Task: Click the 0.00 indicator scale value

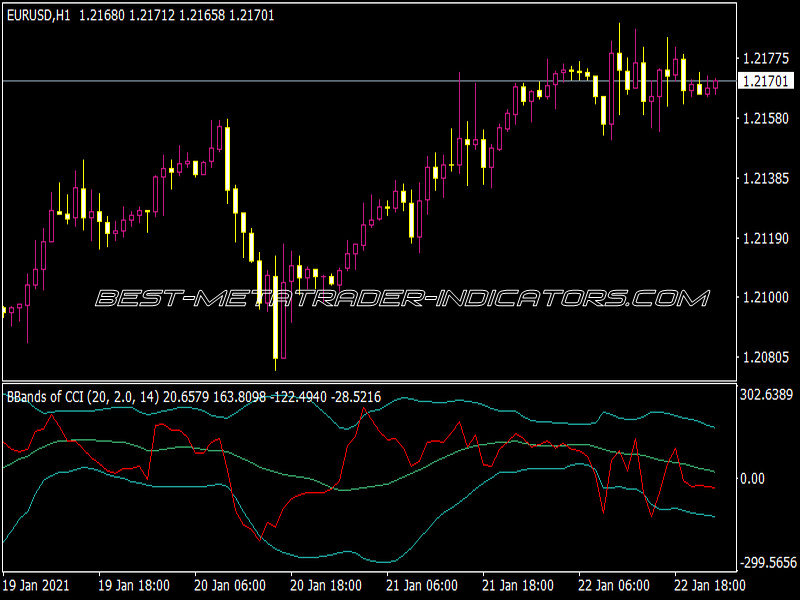Action: pyautogui.click(x=752, y=479)
